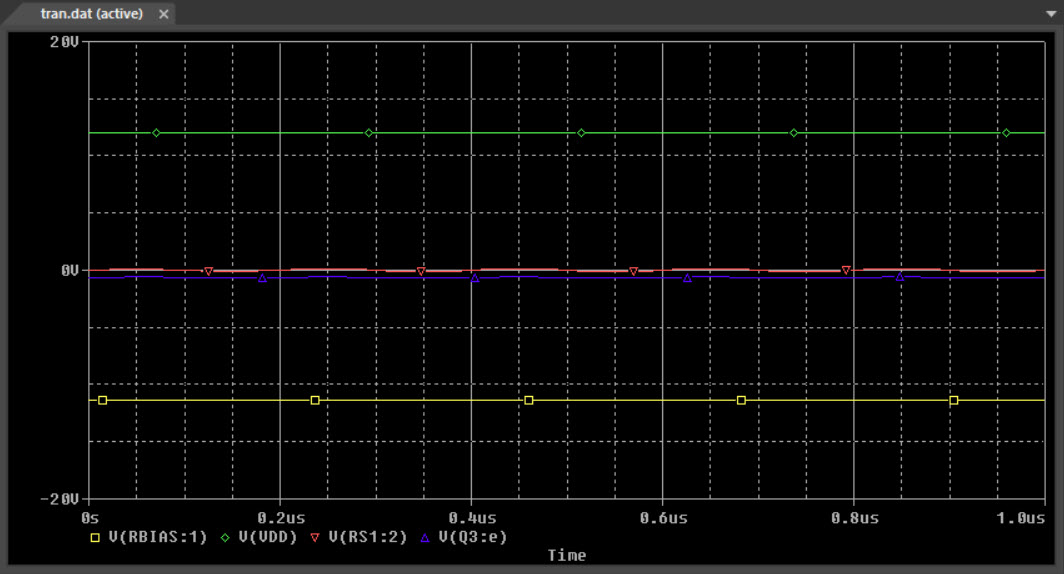The image size is (1064, 574).
Task: Click the 0.8us tick label on time axis
Action: pos(855,518)
